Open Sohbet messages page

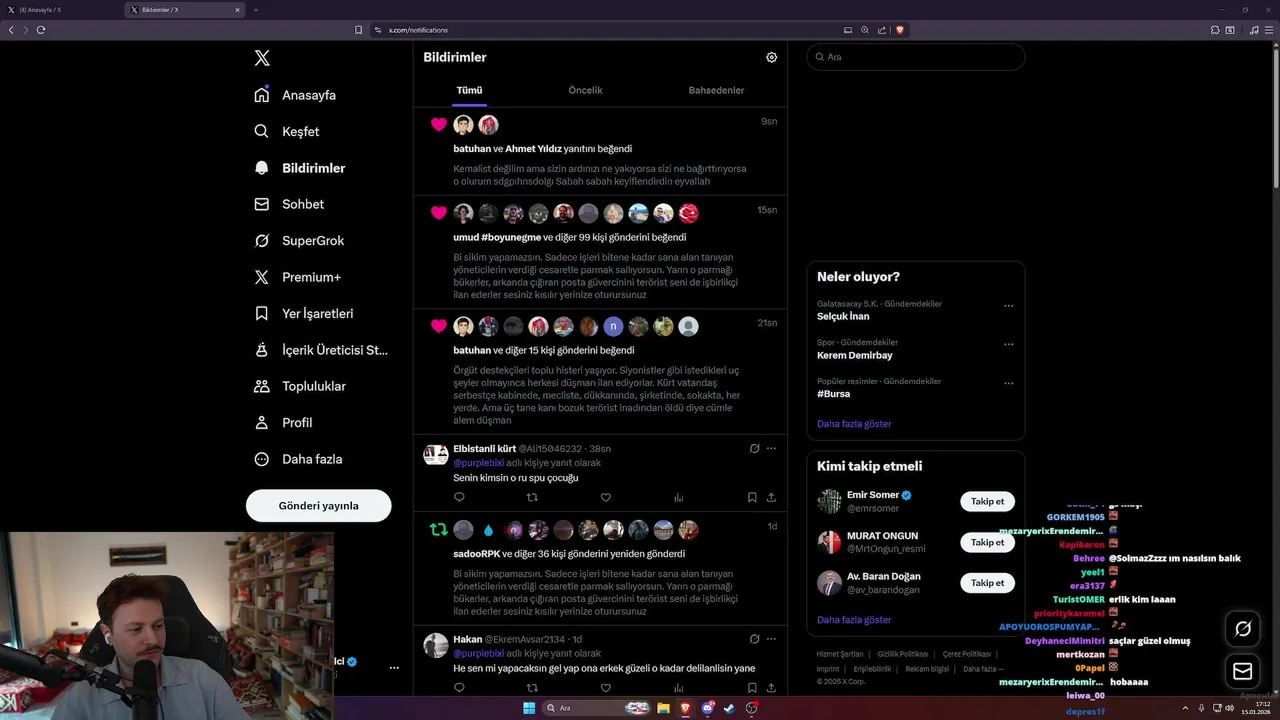tap(289, 204)
